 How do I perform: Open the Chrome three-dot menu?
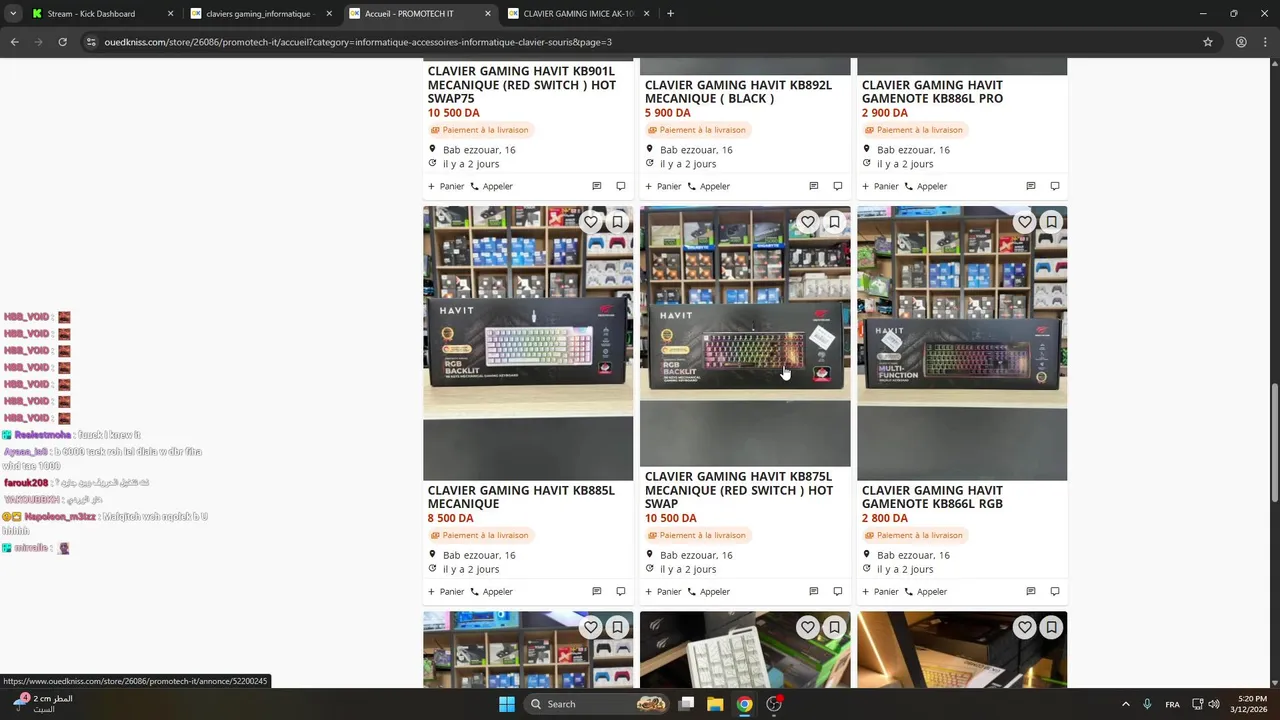tap(1265, 42)
